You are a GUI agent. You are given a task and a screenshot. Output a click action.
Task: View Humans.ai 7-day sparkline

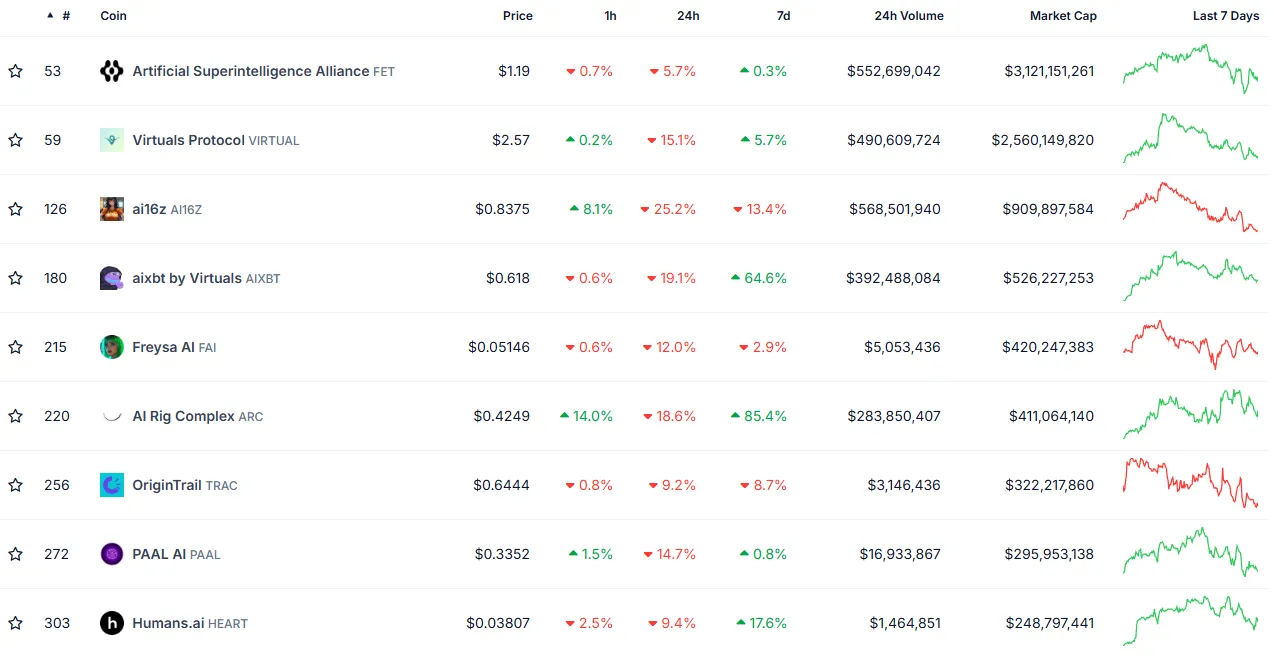tap(1190, 621)
